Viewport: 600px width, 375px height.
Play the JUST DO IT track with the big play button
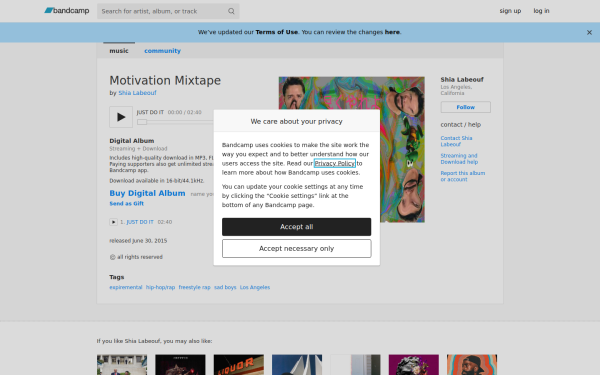[x=121, y=117]
